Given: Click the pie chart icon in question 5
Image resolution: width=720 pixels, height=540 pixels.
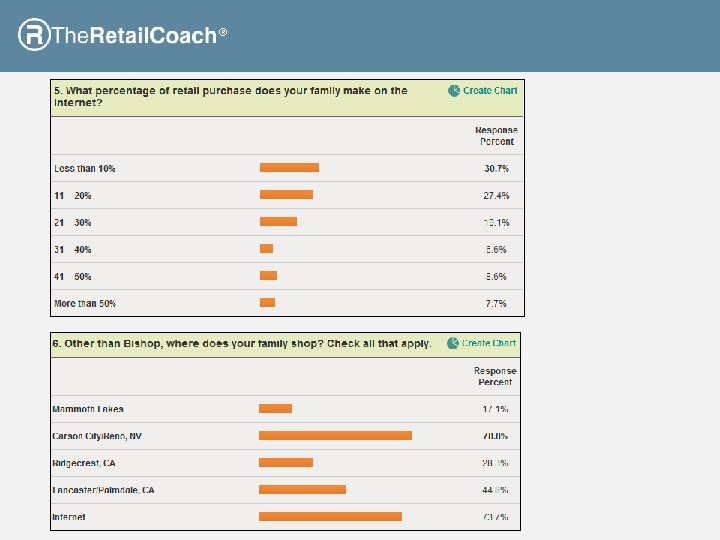Looking at the screenshot, I should tap(454, 90).
